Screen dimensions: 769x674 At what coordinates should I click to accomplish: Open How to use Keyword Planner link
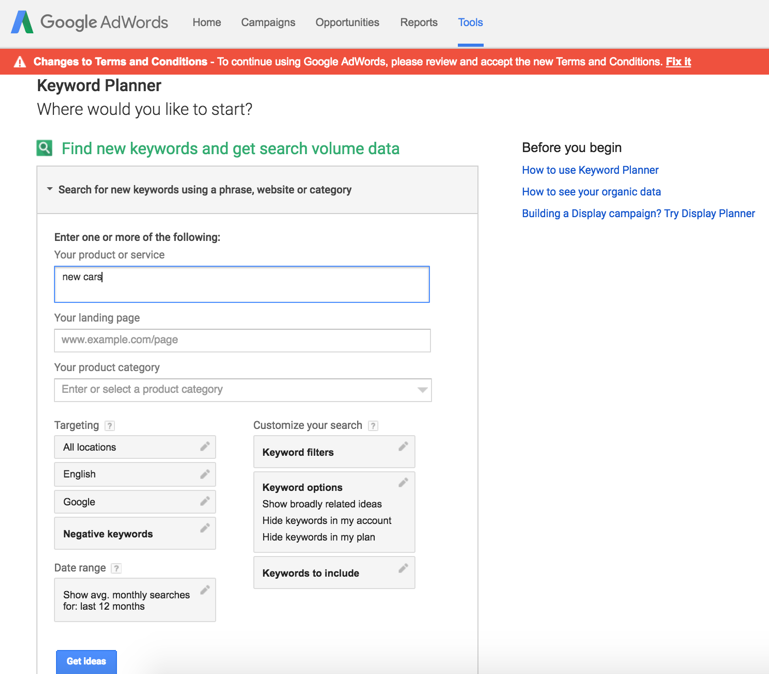[590, 170]
